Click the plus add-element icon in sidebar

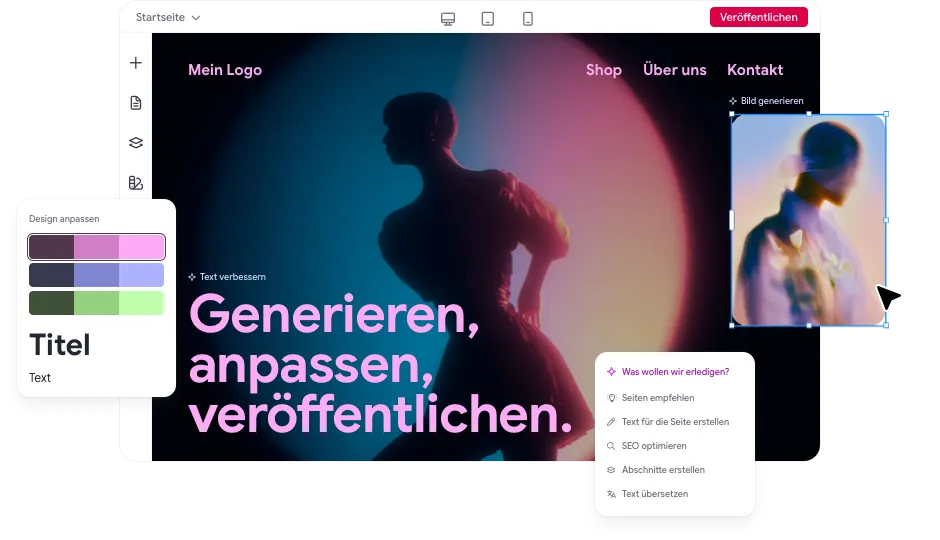[x=136, y=63]
